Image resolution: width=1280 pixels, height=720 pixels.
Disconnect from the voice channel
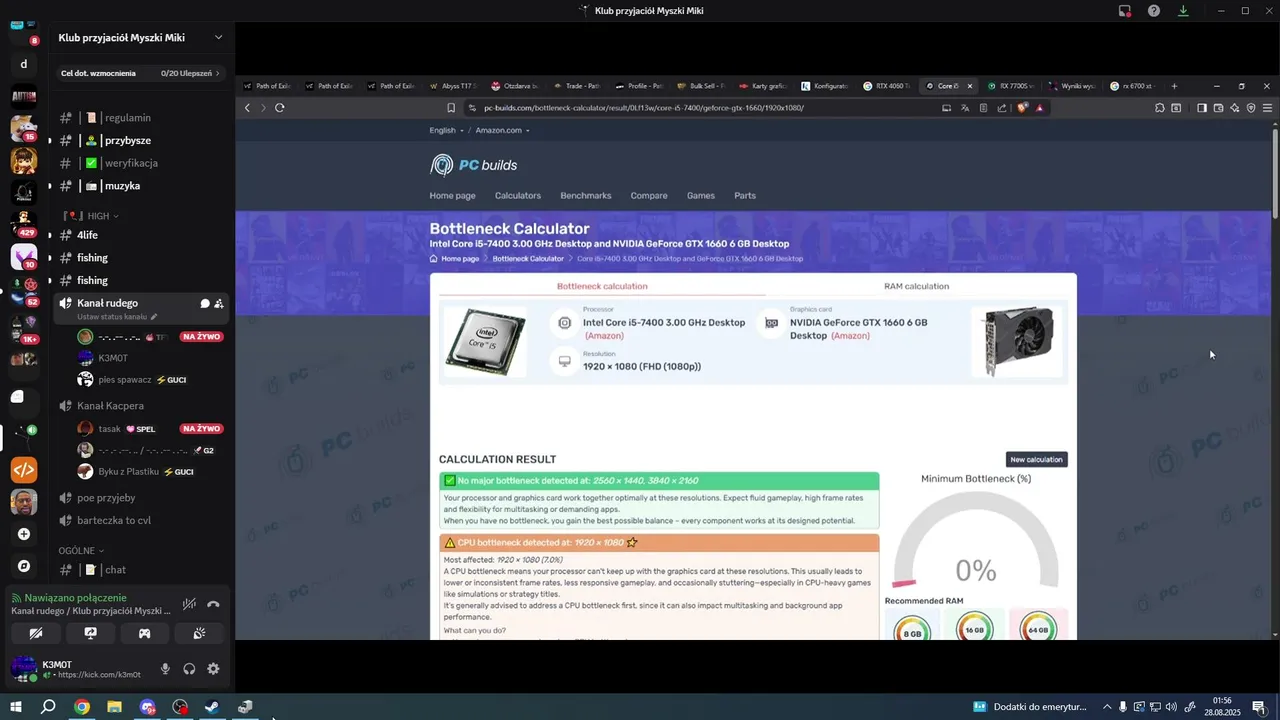click(x=213, y=604)
